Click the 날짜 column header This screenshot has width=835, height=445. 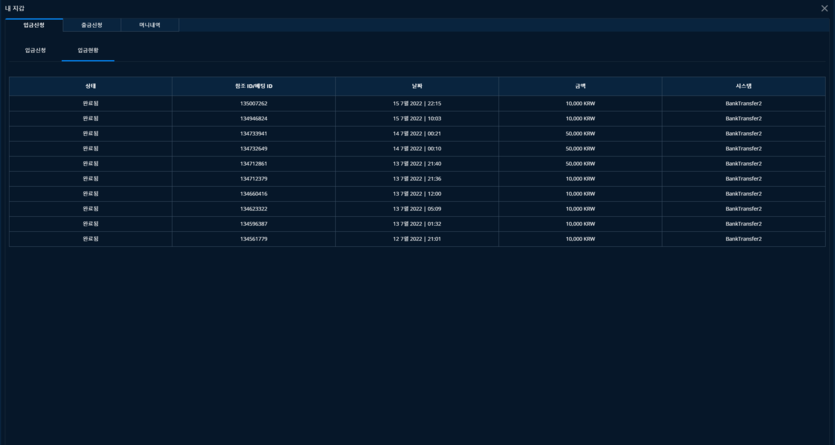click(417, 86)
